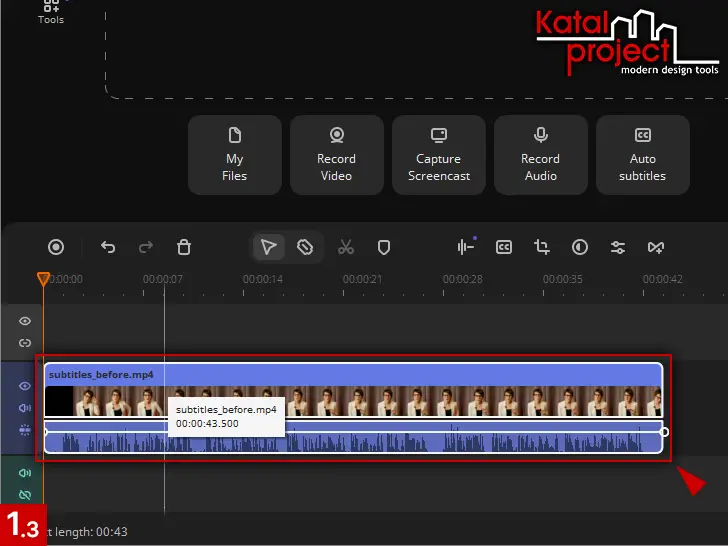Select the subtitles_before.mp4 clip title bar

350,374
